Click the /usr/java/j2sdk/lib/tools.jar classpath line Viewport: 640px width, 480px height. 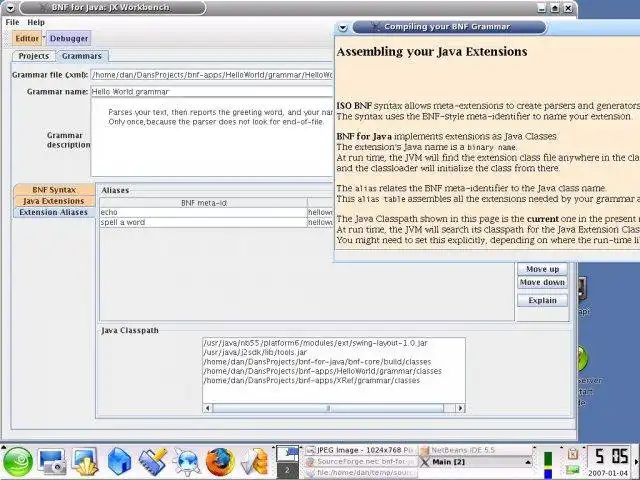click(255, 352)
